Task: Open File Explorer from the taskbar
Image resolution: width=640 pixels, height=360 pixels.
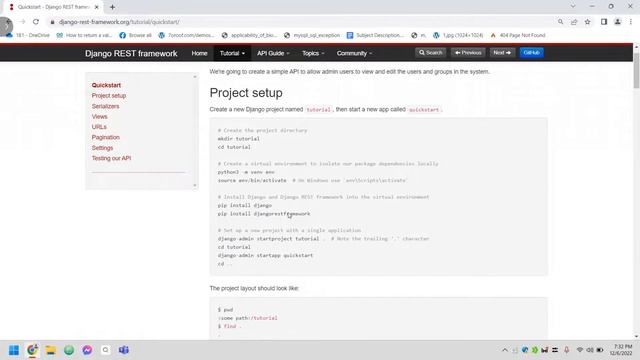Action: 51,350
